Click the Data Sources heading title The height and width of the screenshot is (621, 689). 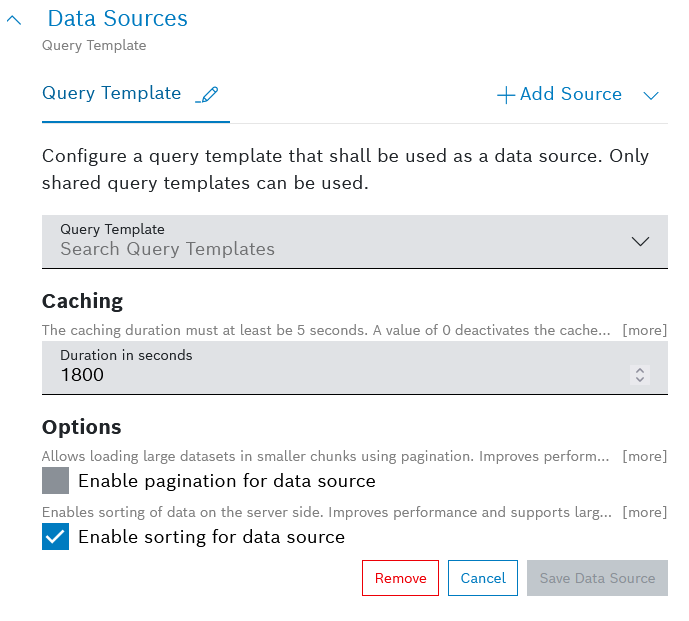point(117,18)
